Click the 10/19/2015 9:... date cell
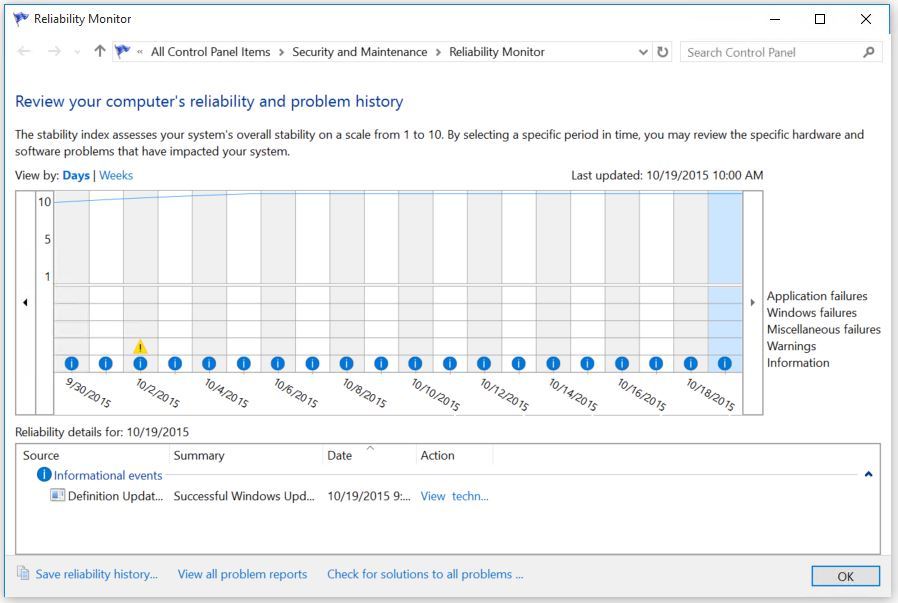Screen dimensions: 898x603 point(369,496)
